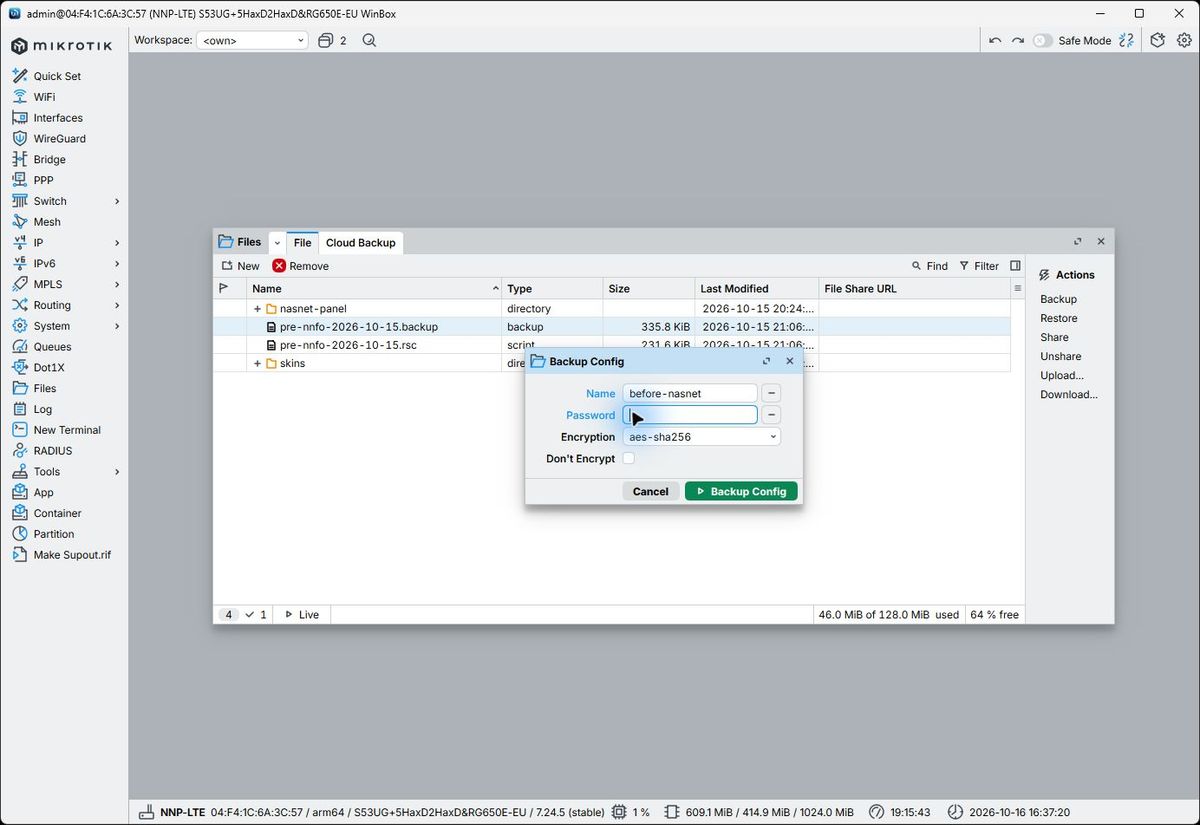Open MPLS menu item
1200x825 pixels.
(47, 284)
